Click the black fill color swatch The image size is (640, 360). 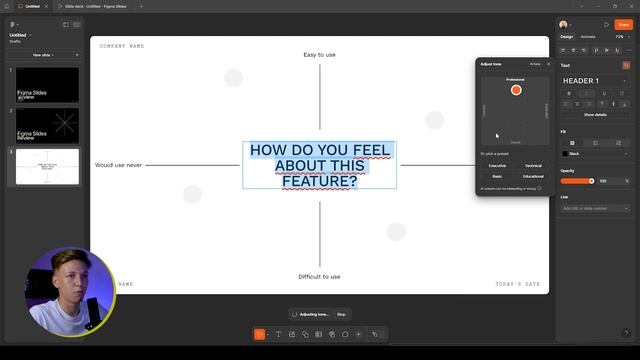[x=565, y=154]
